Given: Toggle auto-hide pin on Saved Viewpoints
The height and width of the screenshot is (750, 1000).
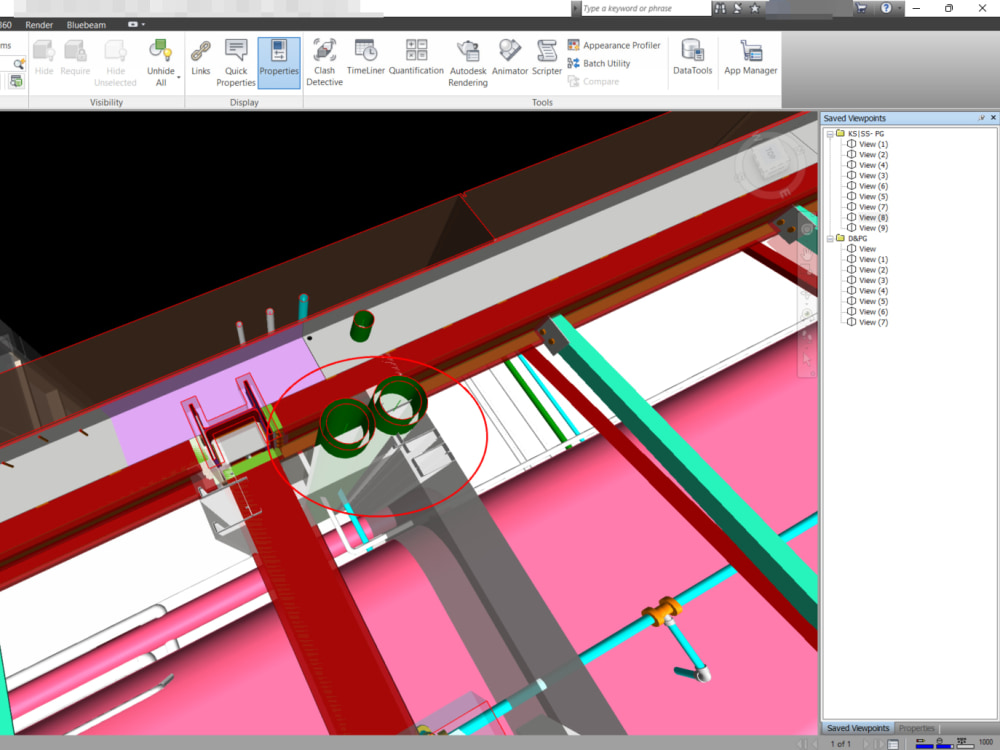Looking at the screenshot, I should click(982, 118).
